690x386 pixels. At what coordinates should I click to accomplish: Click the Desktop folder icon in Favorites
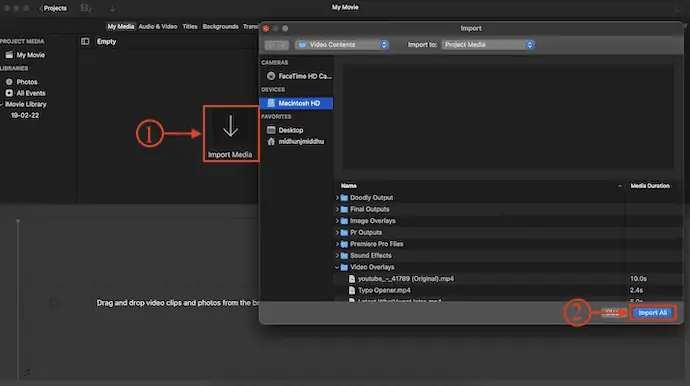271,130
